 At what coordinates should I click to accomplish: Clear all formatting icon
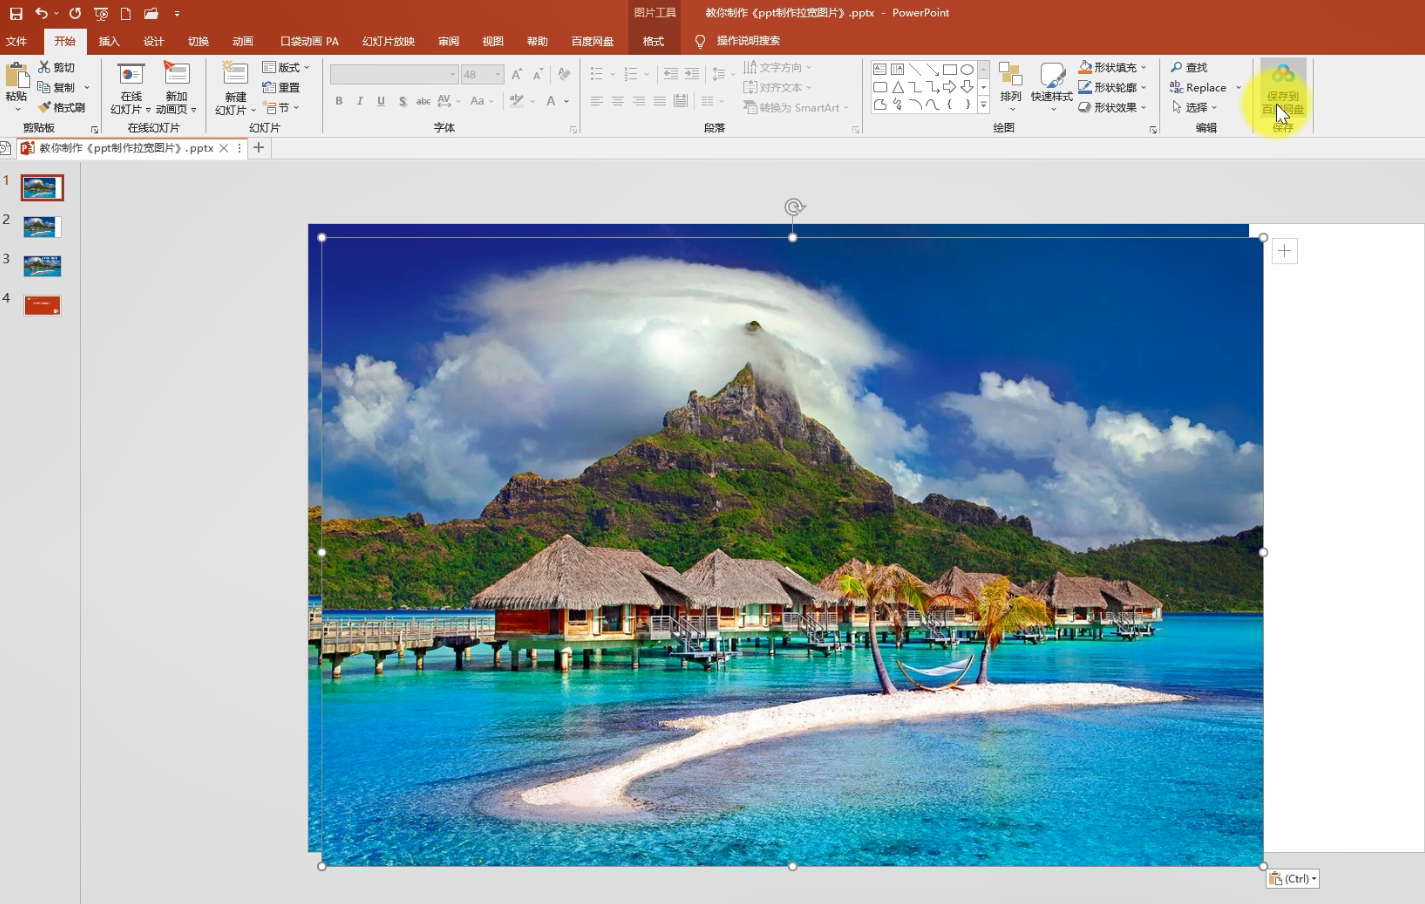564,74
